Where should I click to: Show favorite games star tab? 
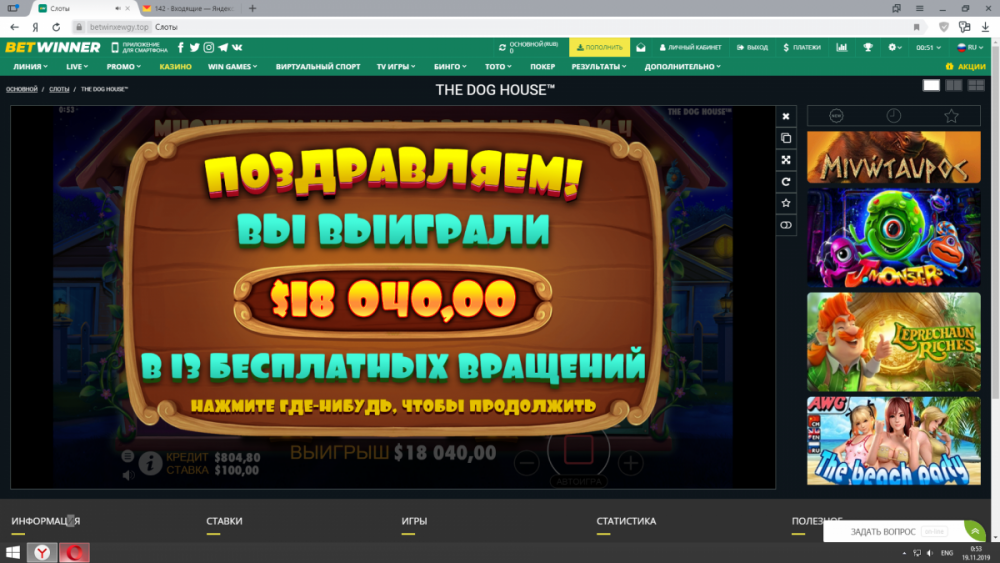(x=952, y=115)
